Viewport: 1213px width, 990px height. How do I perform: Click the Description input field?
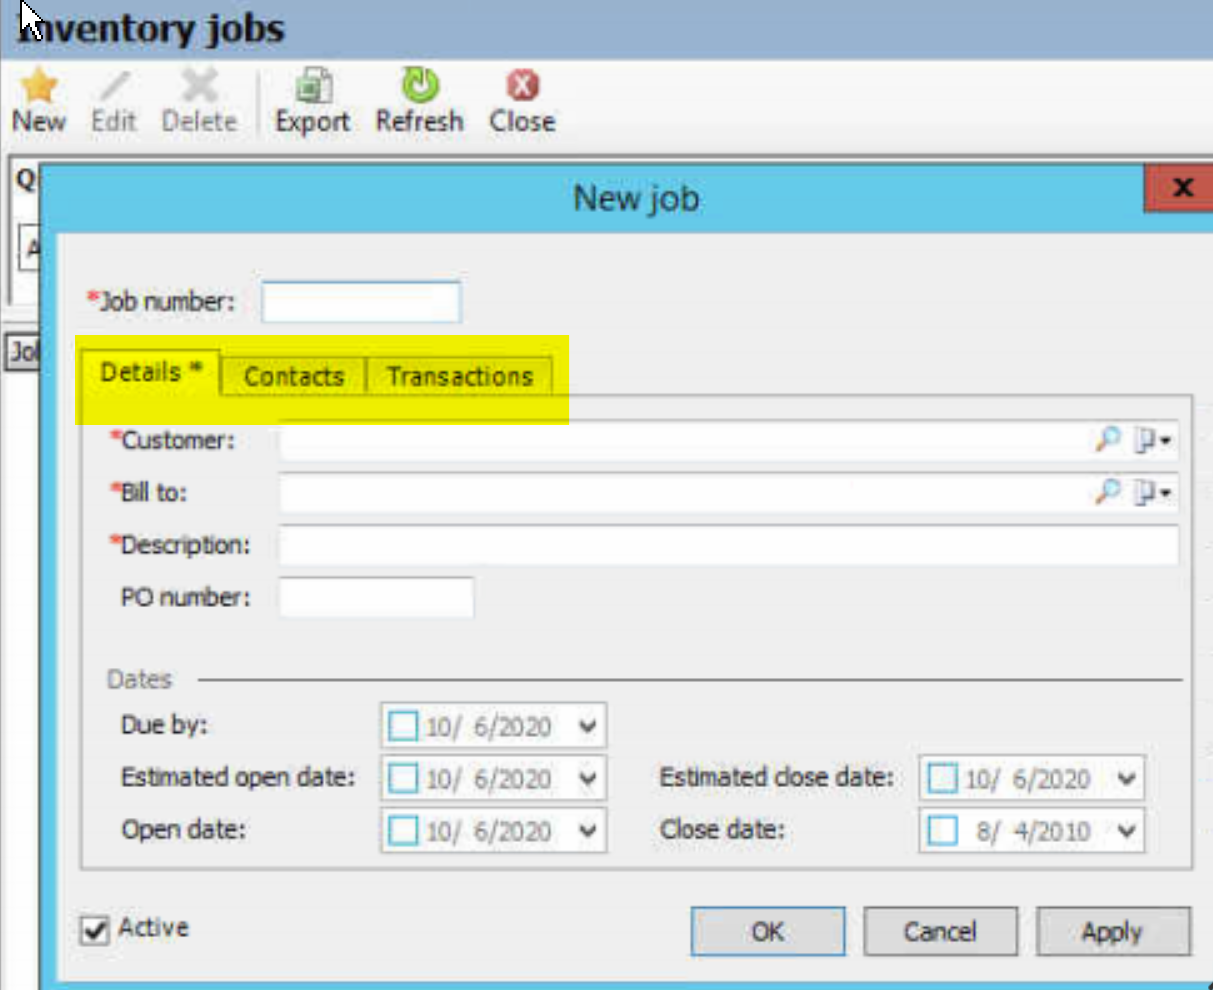point(729,545)
